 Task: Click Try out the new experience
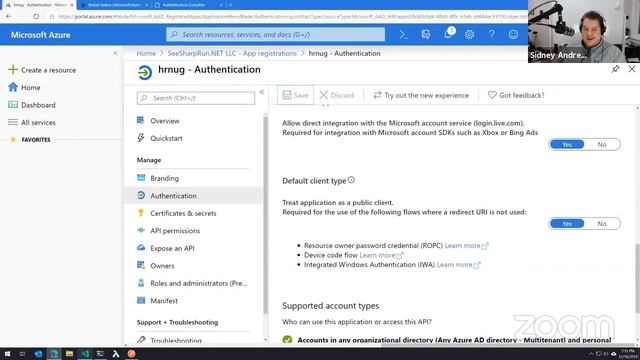coord(421,95)
